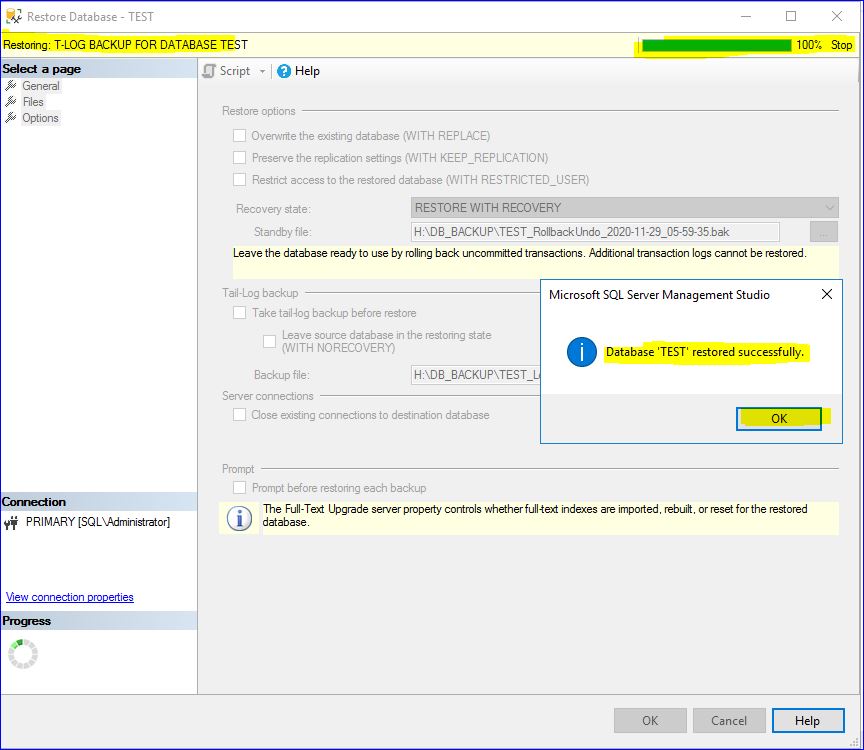This screenshot has height=750, width=864.
Task: Open the Help icon in the toolbar
Action: click(x=284, y=71)
